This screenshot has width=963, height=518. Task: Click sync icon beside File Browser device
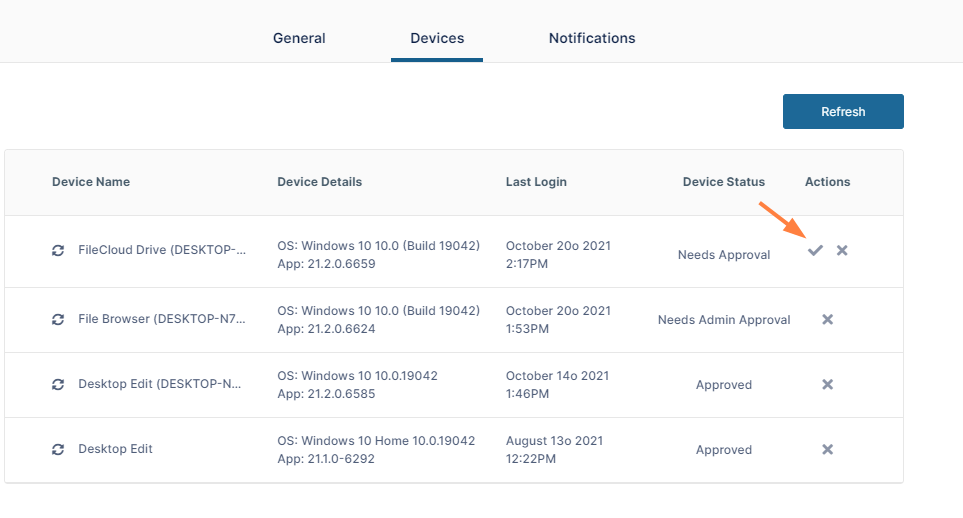tap(58, 320)
